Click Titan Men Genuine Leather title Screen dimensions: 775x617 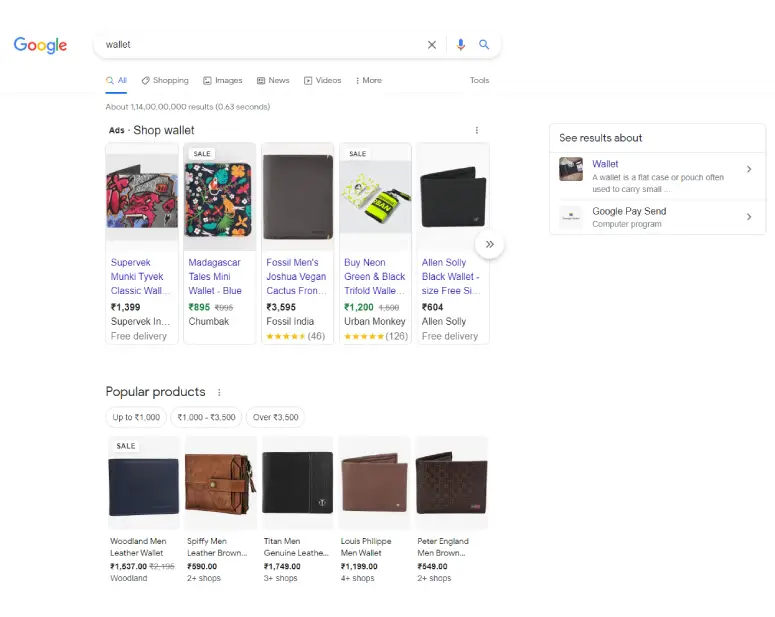tap(296, 547)
